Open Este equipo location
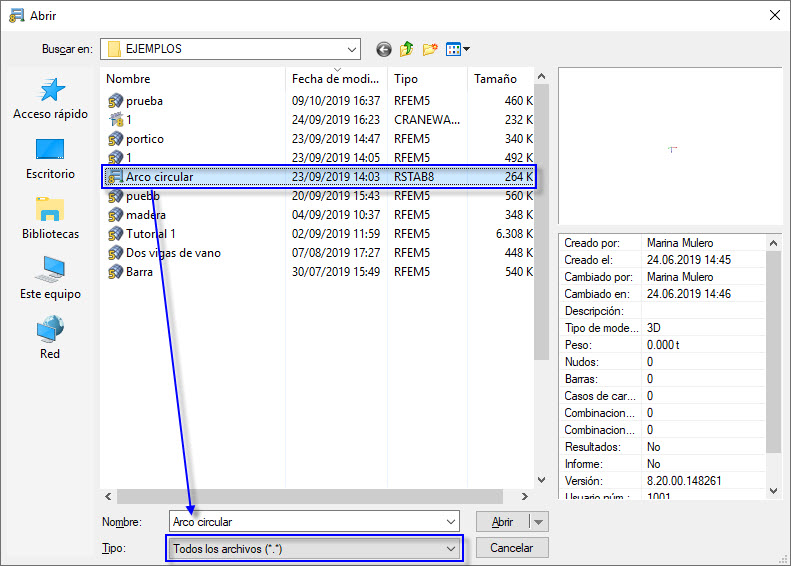Viewport: 791px width, 566px height. [50, 278]
